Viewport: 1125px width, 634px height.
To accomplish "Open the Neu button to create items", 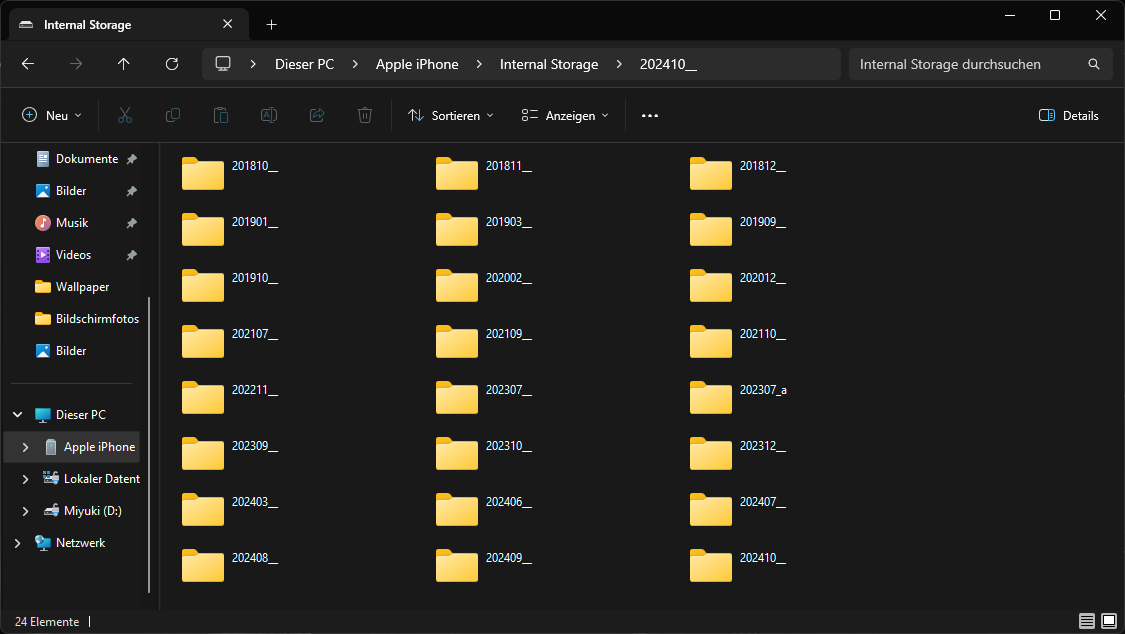I will 51,115.
